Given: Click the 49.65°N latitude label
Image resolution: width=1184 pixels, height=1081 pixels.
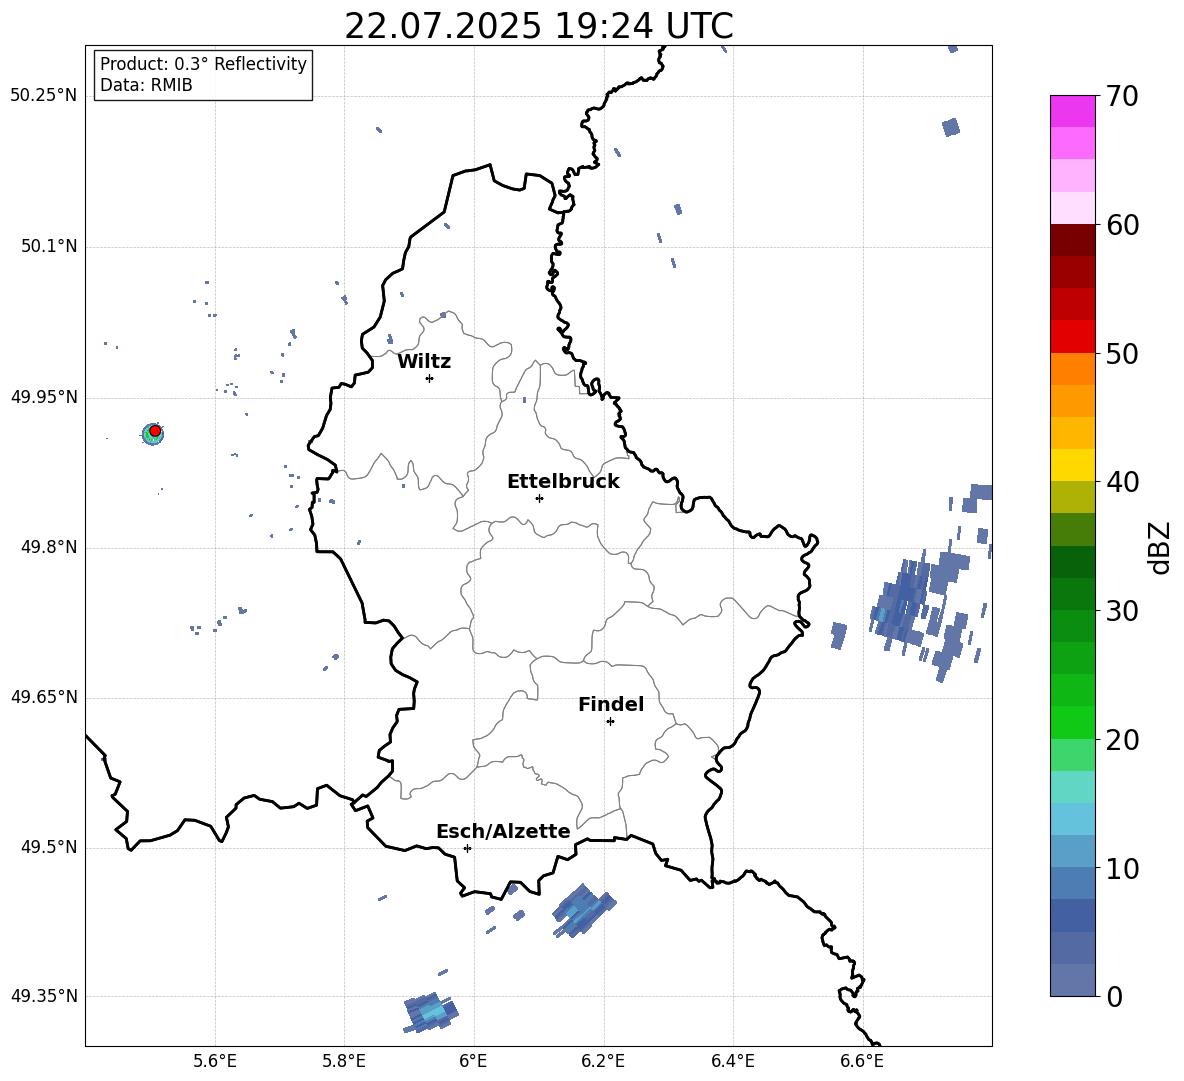Looking at the screenshot, I should point(44,697).
